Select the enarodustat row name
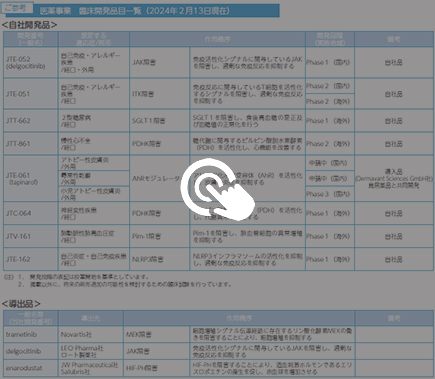 (x=31, y=368)
